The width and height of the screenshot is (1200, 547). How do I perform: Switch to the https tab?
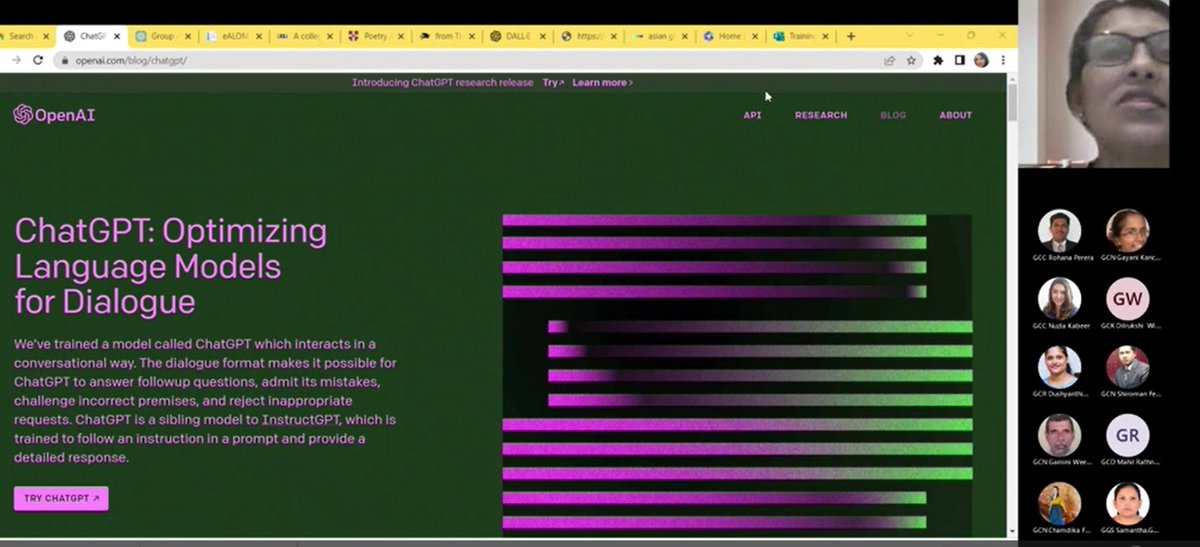tap(587, 36)
